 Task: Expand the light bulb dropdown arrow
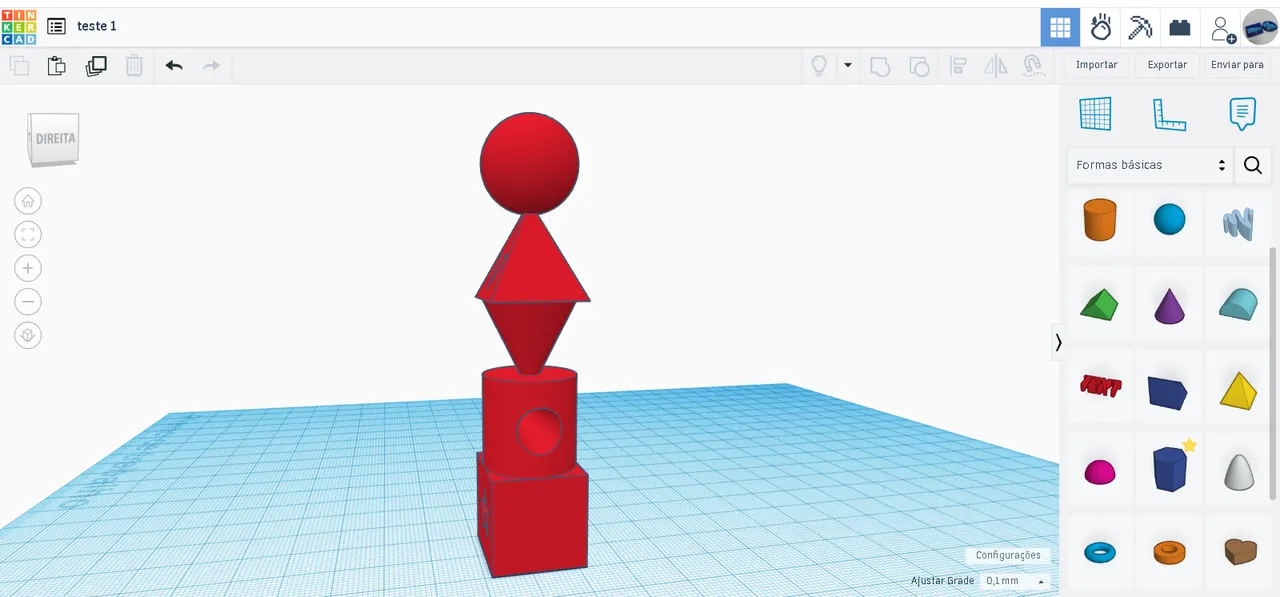point(847,65)
